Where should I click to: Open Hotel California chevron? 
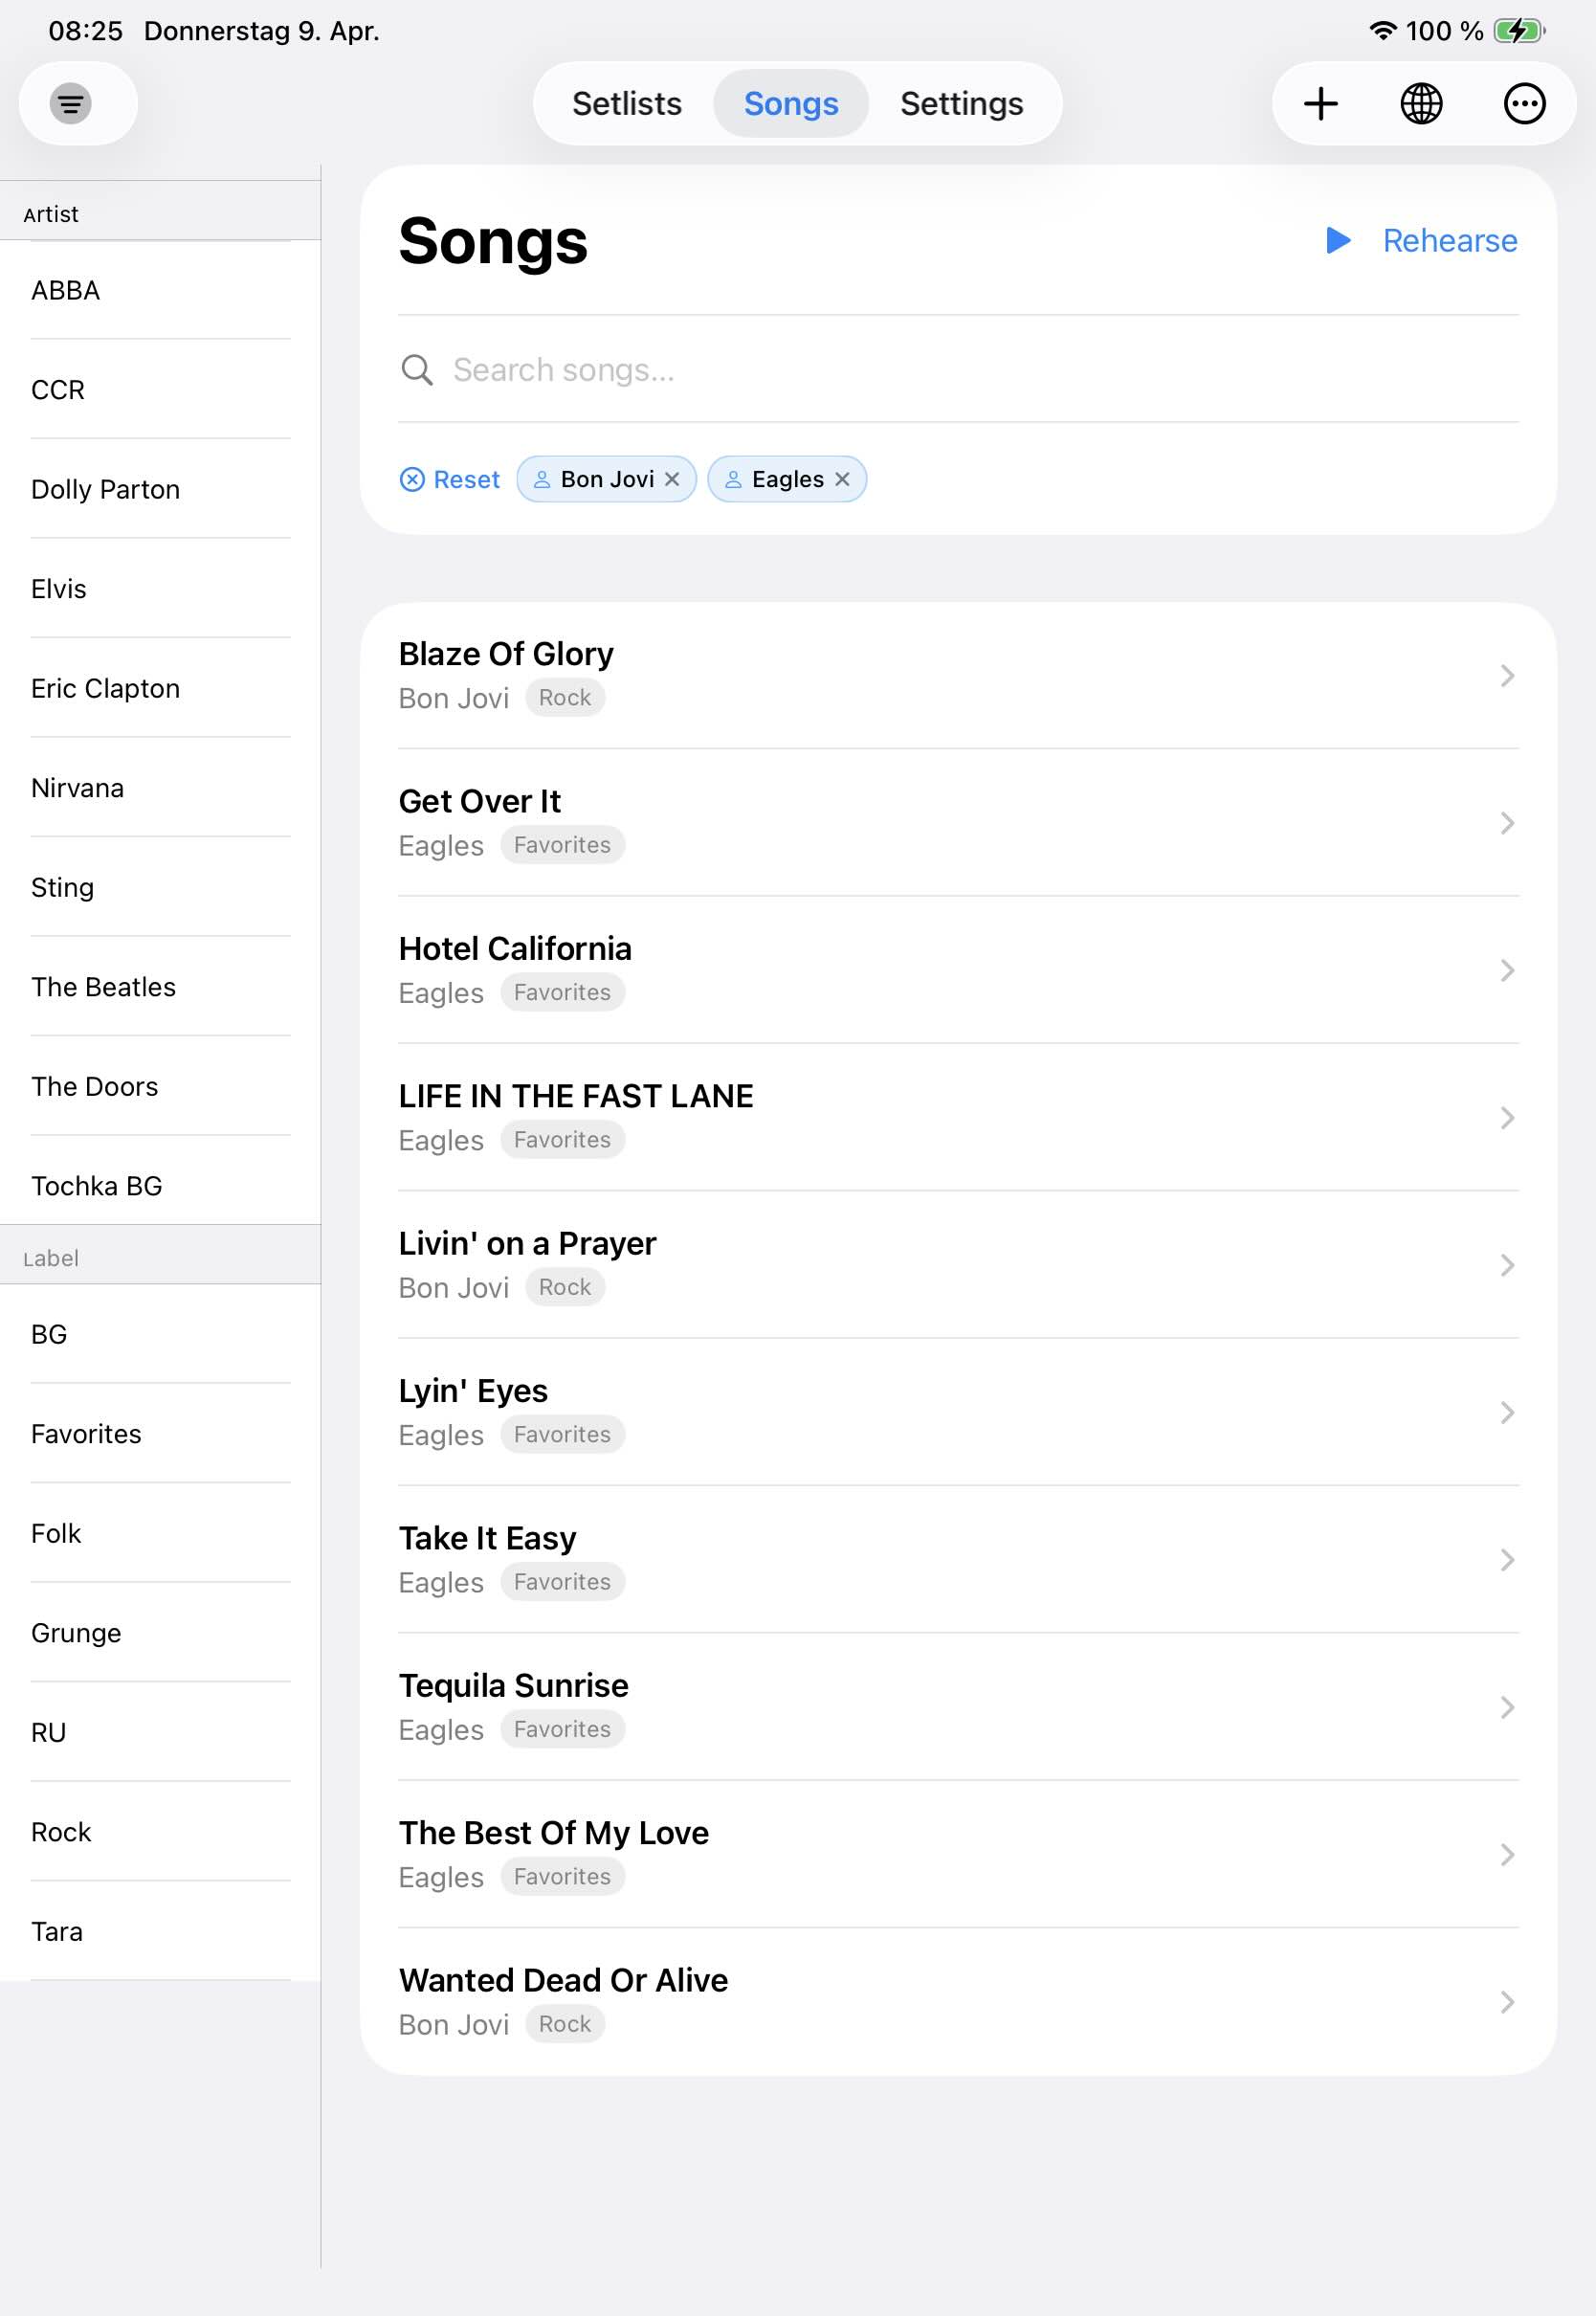pos(1507,970)
